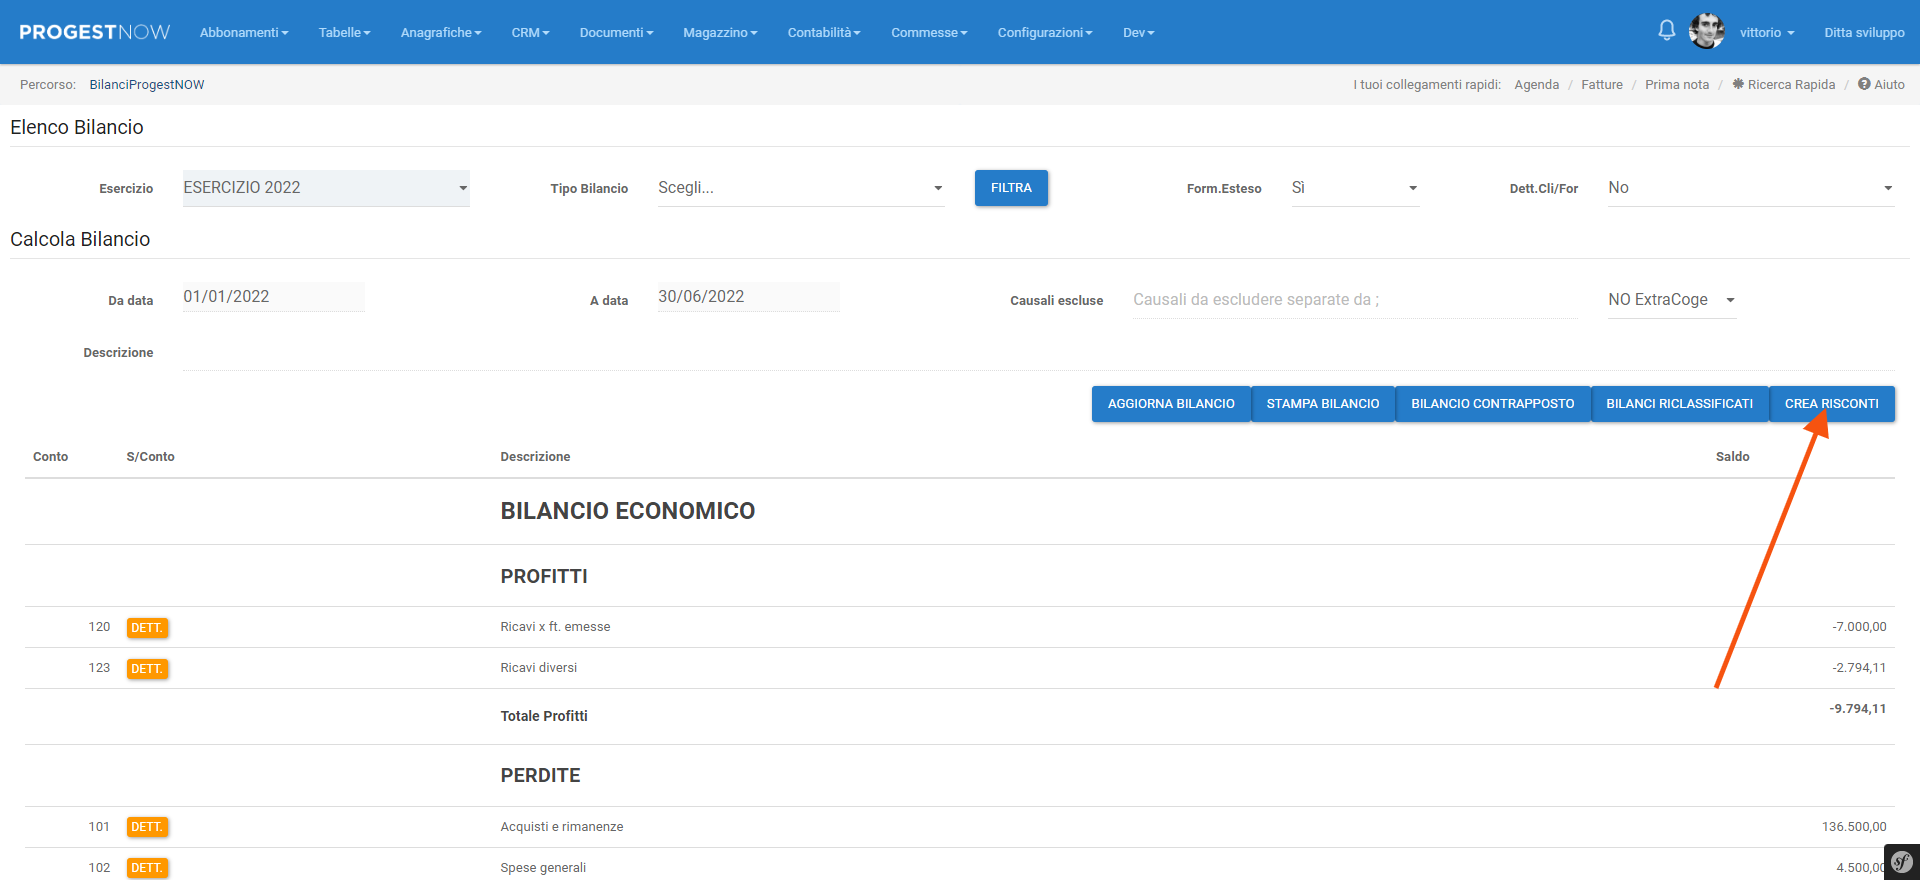
Task: Click the CREA RISCONTI button
Action: tap(1832, 404)
